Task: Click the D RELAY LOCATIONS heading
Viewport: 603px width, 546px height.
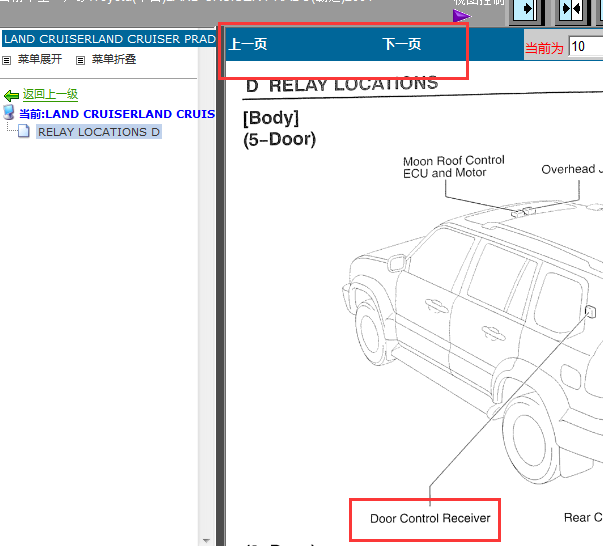Action: [342, 85]
